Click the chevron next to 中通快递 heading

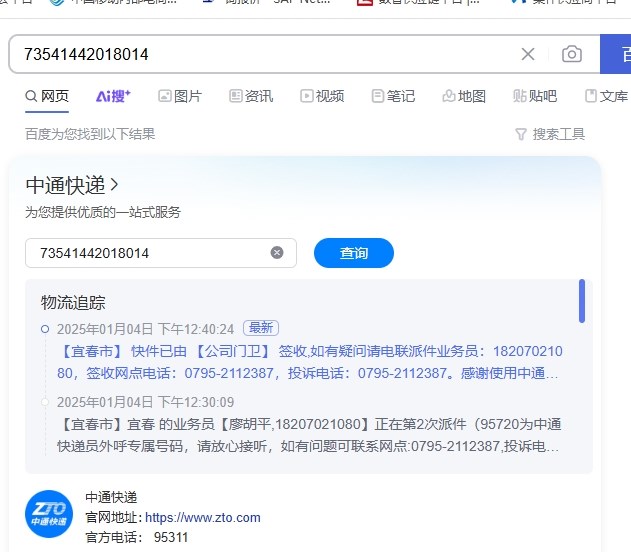coord(115,185)
